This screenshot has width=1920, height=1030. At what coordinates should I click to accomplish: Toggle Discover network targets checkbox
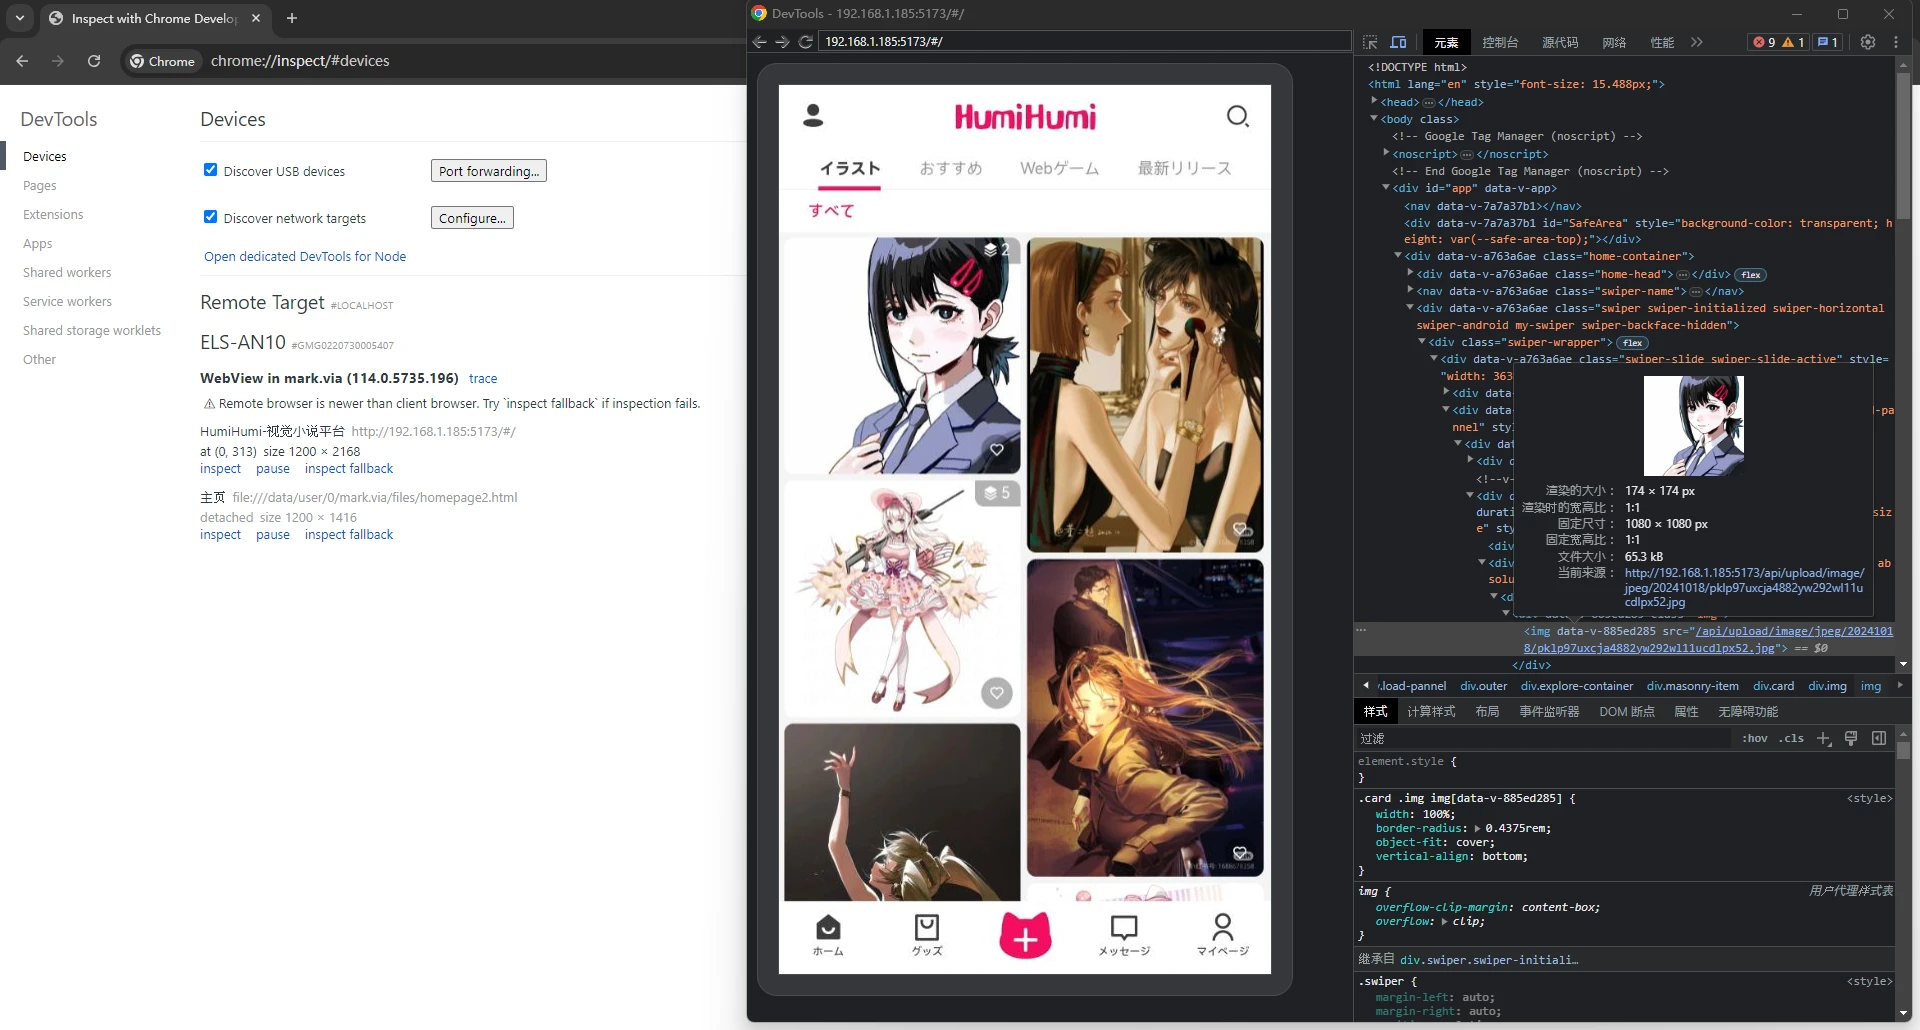(x=210, y=217)
